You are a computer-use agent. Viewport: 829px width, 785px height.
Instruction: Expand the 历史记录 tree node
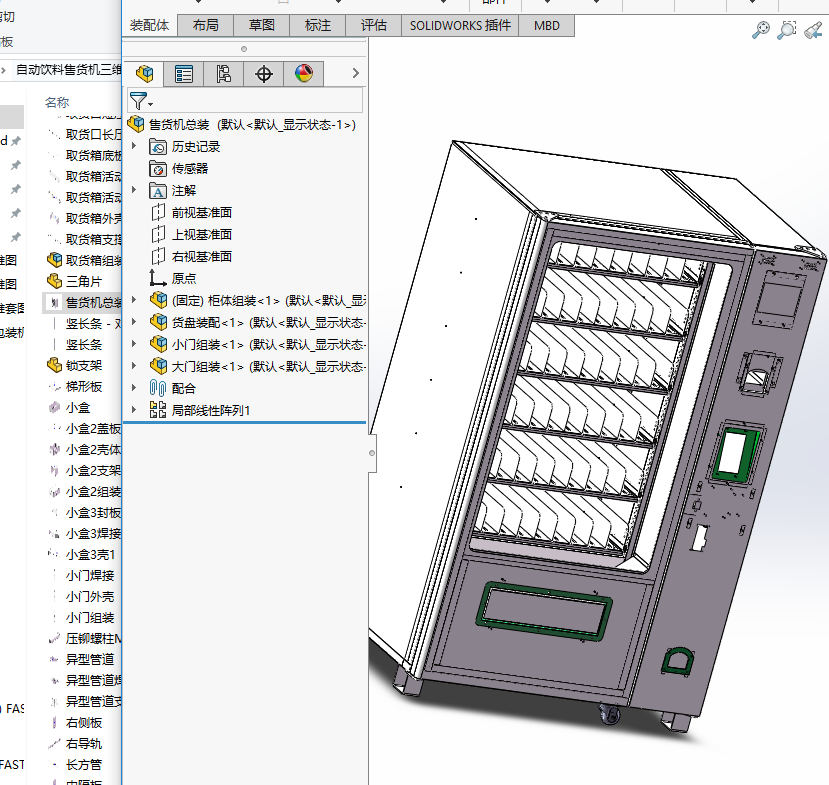click(134, 146)
